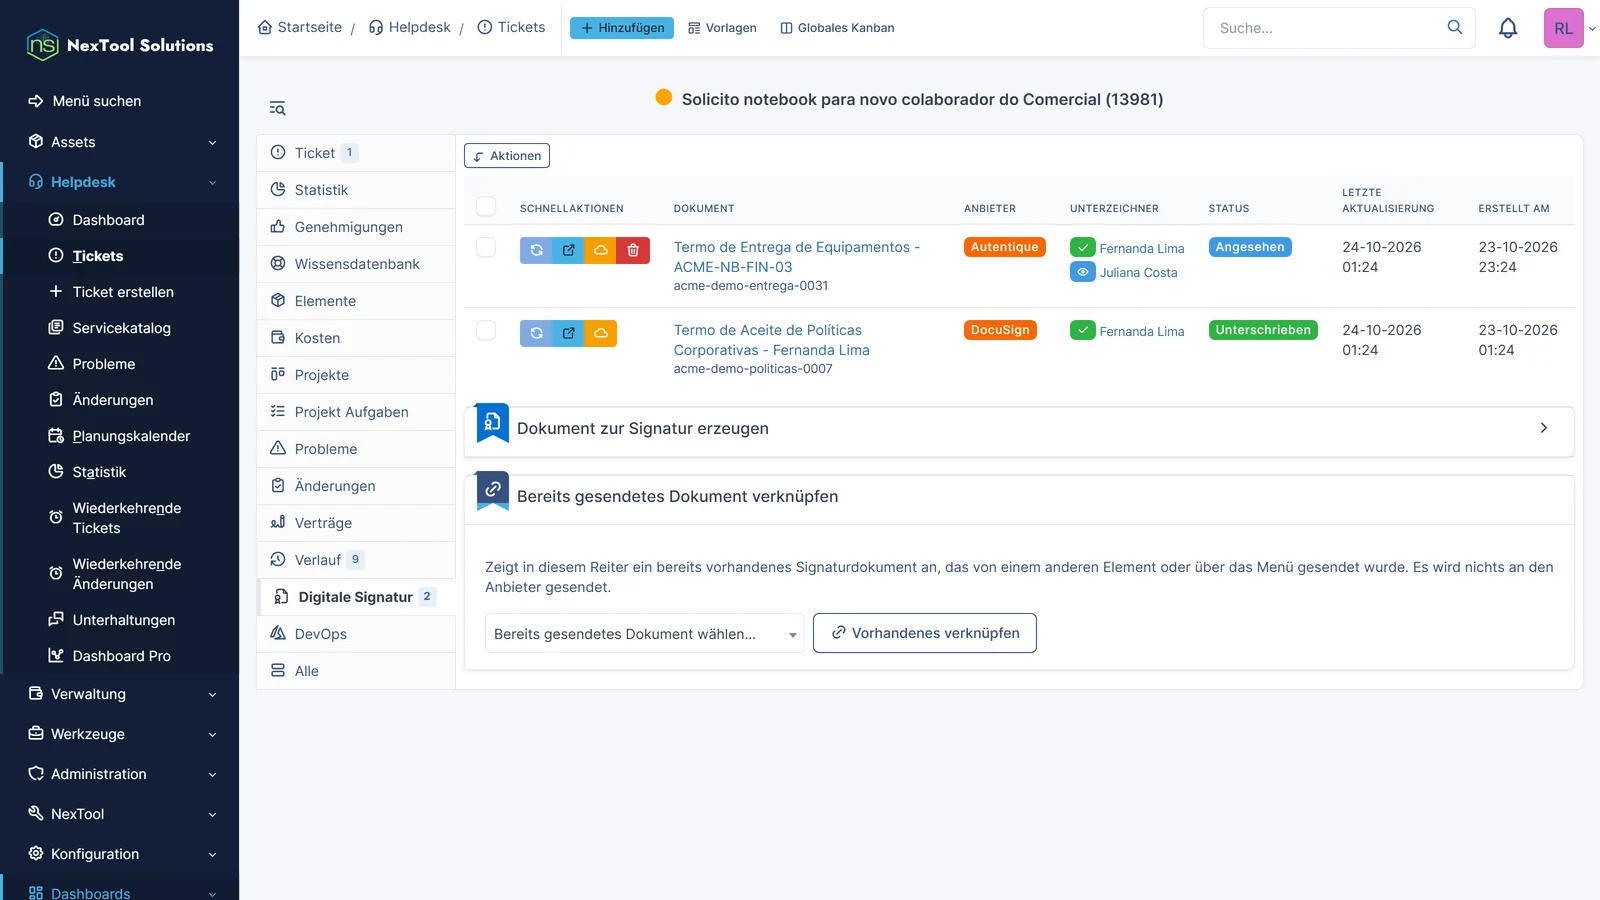Click the search magnifier icon in the top bar

1455,27
